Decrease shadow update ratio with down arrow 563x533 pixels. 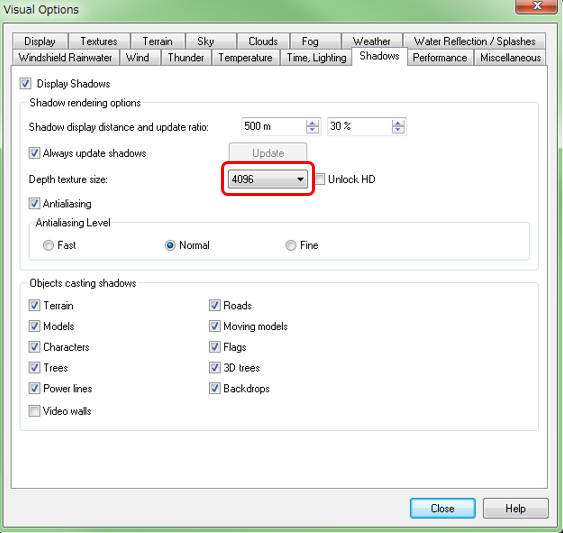[x=397, y=130]
